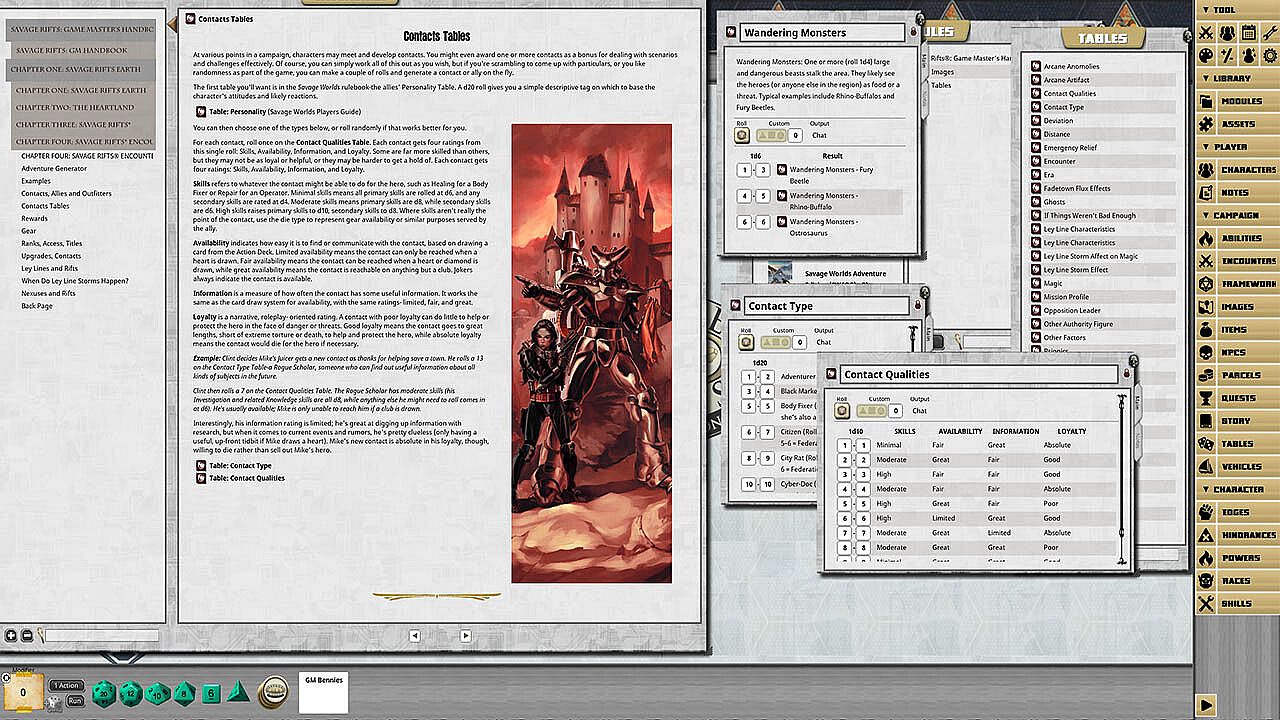1280x720 pixels.
Task: Pick the green d10 die
Action: pyautogui.click(x=157, y=692)
